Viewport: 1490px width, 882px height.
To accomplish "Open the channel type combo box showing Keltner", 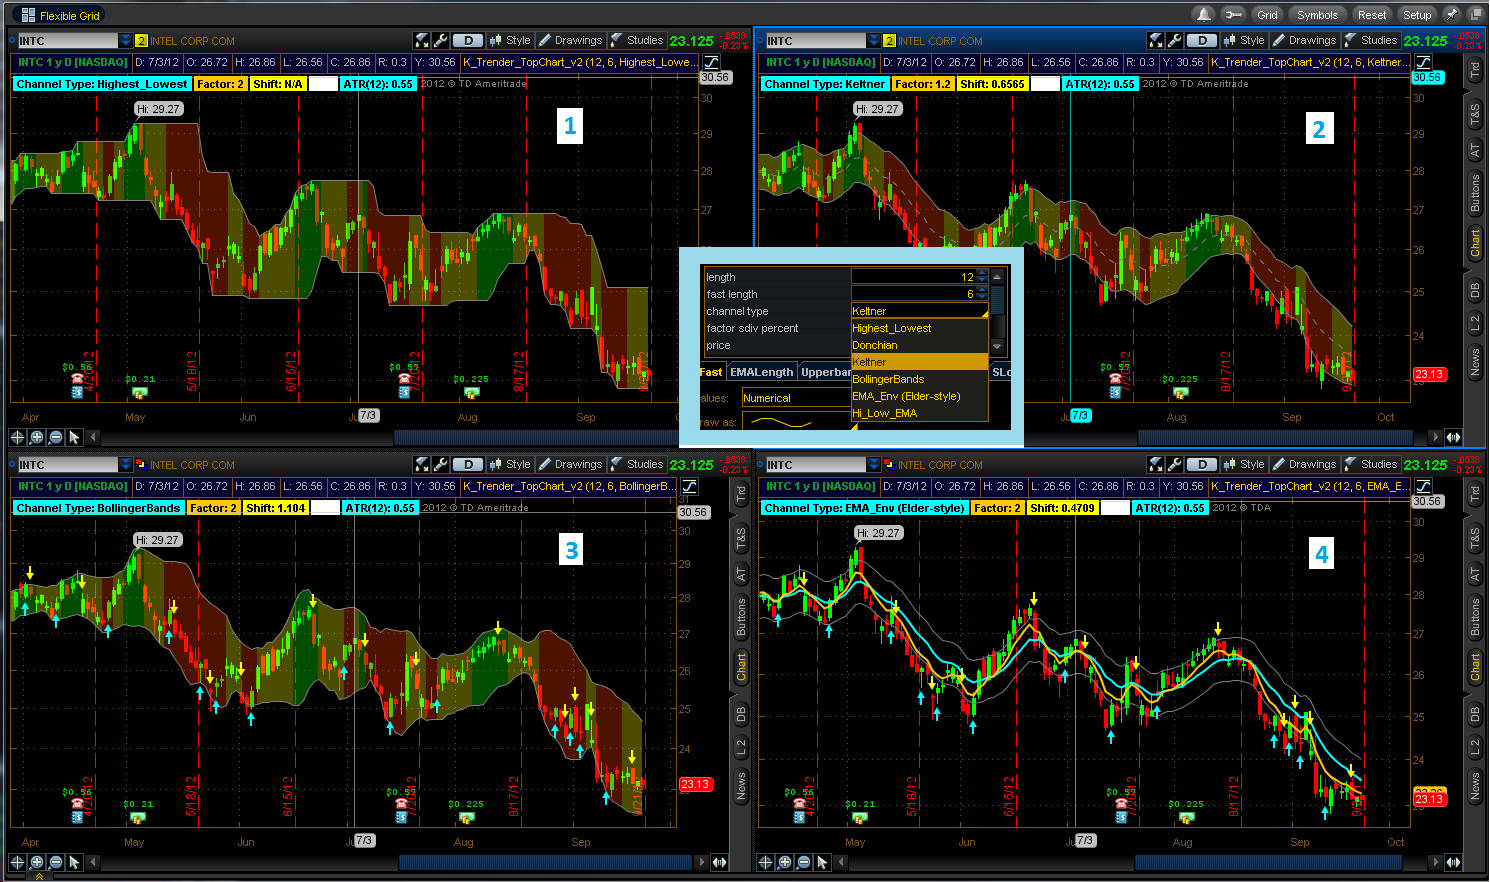I will [919, 311].
